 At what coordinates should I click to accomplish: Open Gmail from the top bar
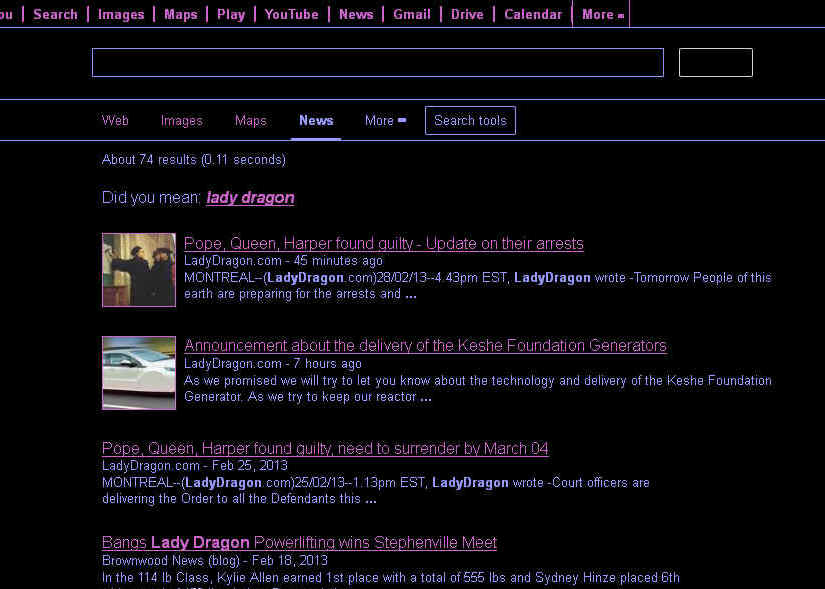412,14
